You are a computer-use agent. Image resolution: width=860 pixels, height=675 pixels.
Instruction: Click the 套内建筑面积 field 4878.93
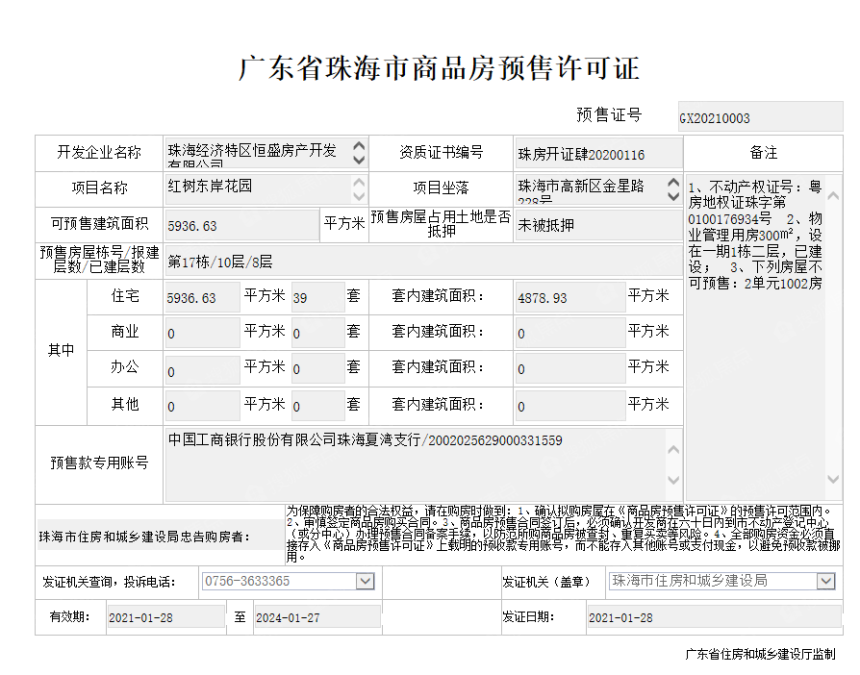coord(570,298)
